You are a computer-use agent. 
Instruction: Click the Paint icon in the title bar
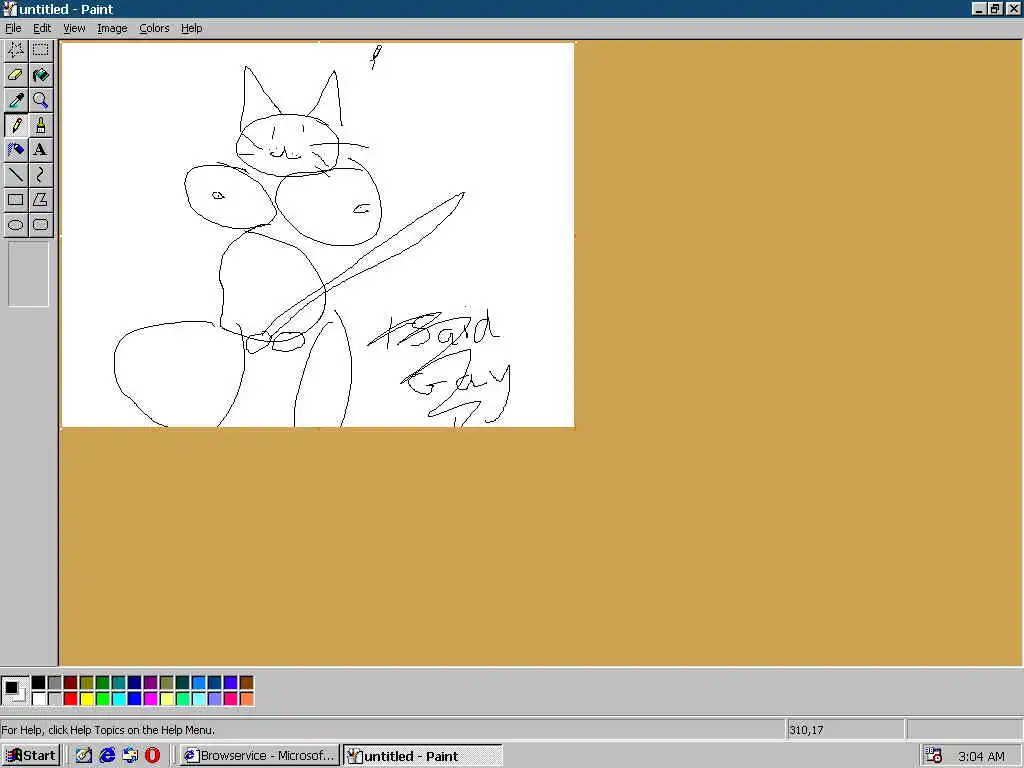tap(9, 9)
